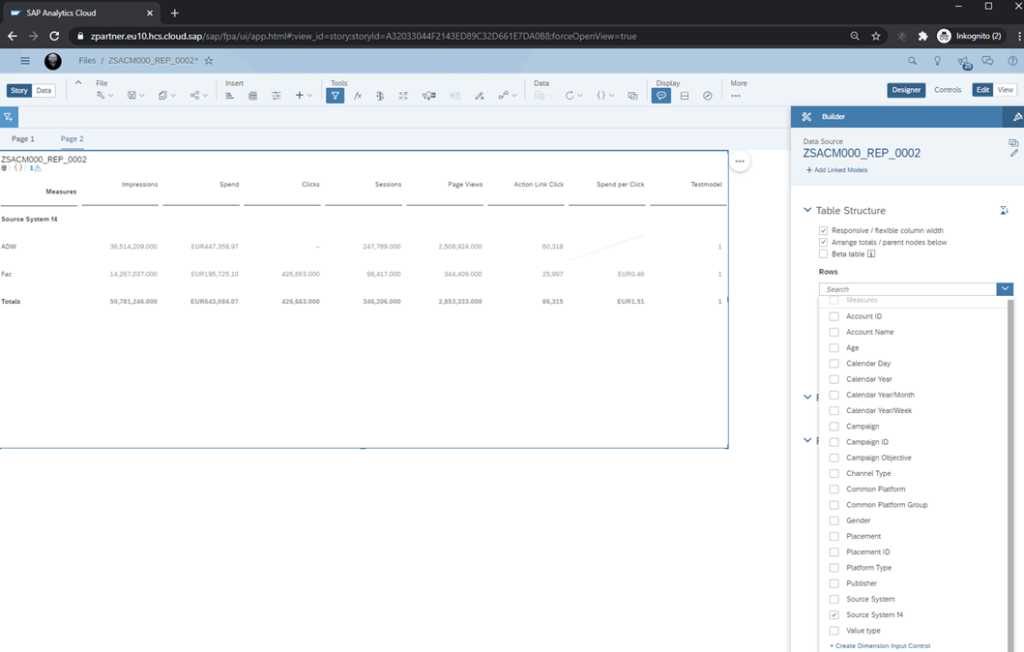Viewport: 1024px width, 652px height.
Task: Collapse the Table Structure section
Action: click(x=807, y=210)
